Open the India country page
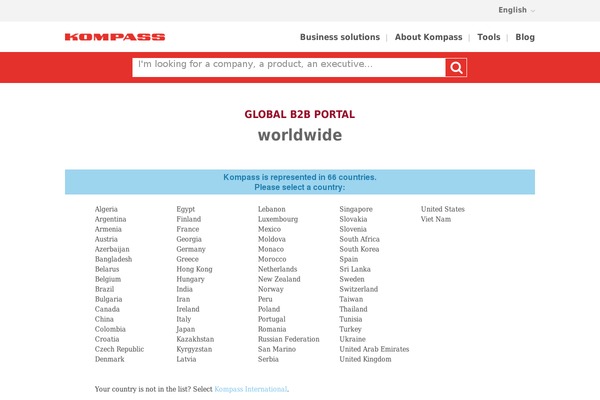Screen dimensions: 600x400 coord(184,289)
